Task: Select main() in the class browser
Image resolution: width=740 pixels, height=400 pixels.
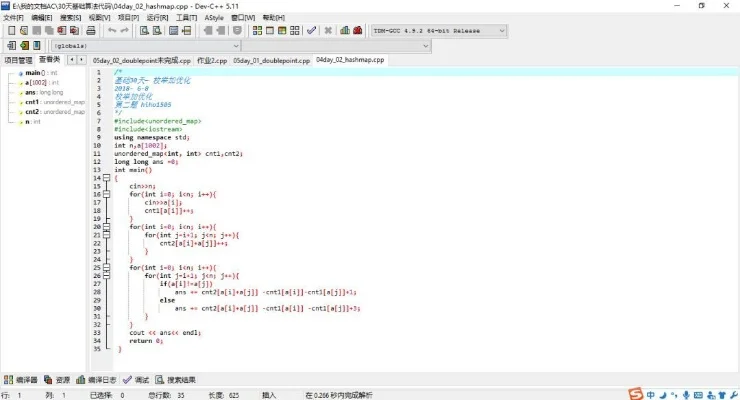Action: coord(41,73)
